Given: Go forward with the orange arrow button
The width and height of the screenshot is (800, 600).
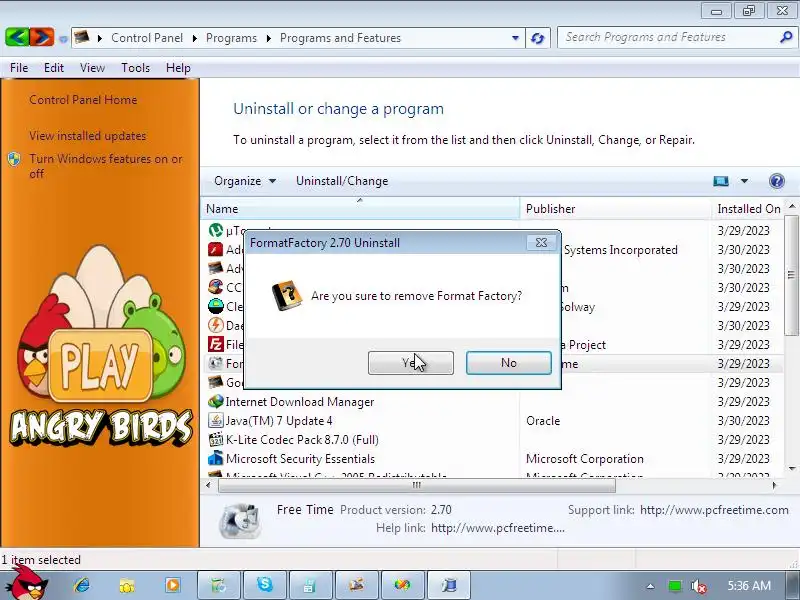Looking at the screenshot, I should point(42,37).
